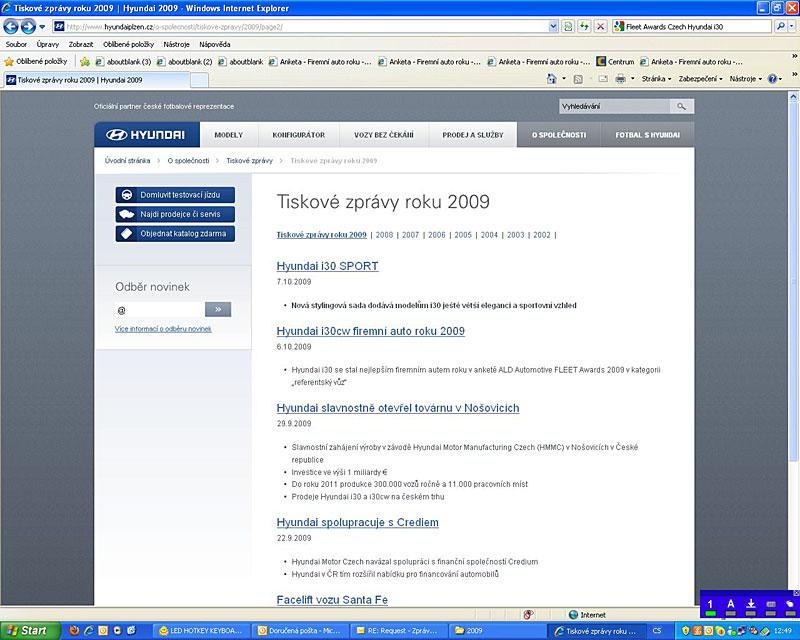Open Hyundai spolupracuje s Crediem article

[x=358, y=523]
